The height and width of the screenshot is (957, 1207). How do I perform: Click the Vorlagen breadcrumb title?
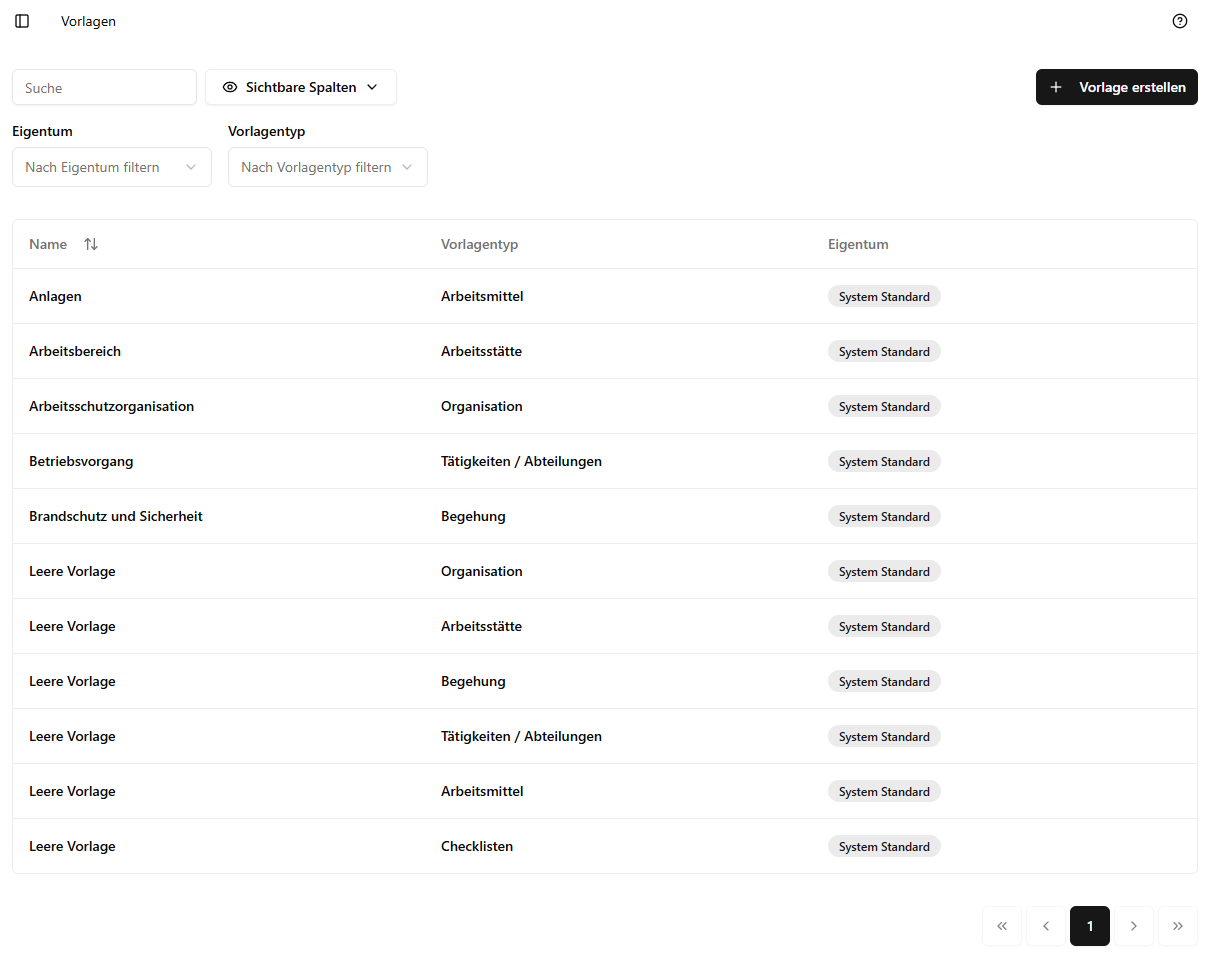click(x=88, y=21)
